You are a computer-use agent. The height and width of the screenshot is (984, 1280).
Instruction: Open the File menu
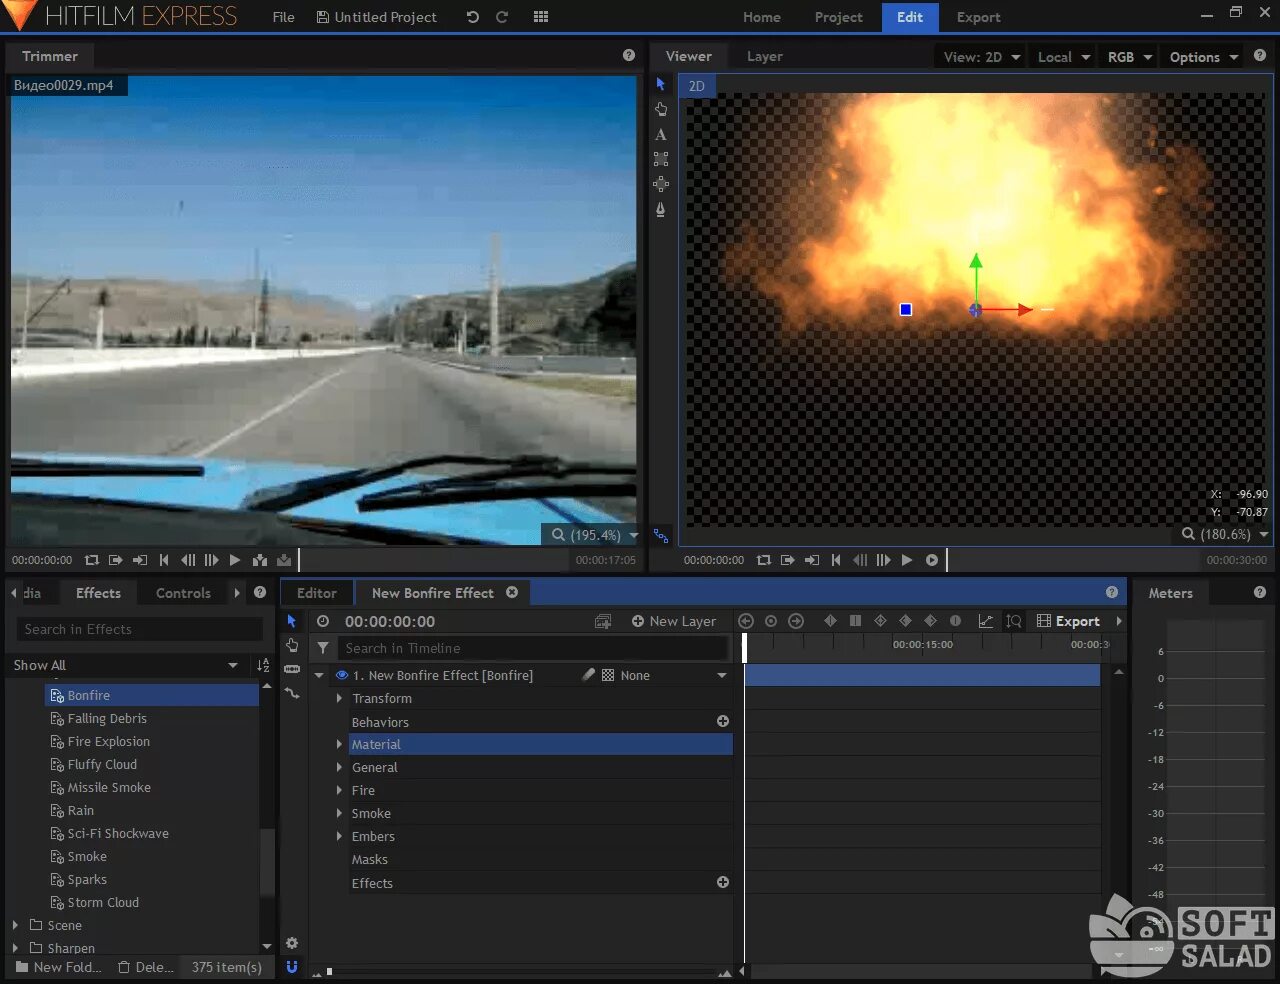(284, 17)
